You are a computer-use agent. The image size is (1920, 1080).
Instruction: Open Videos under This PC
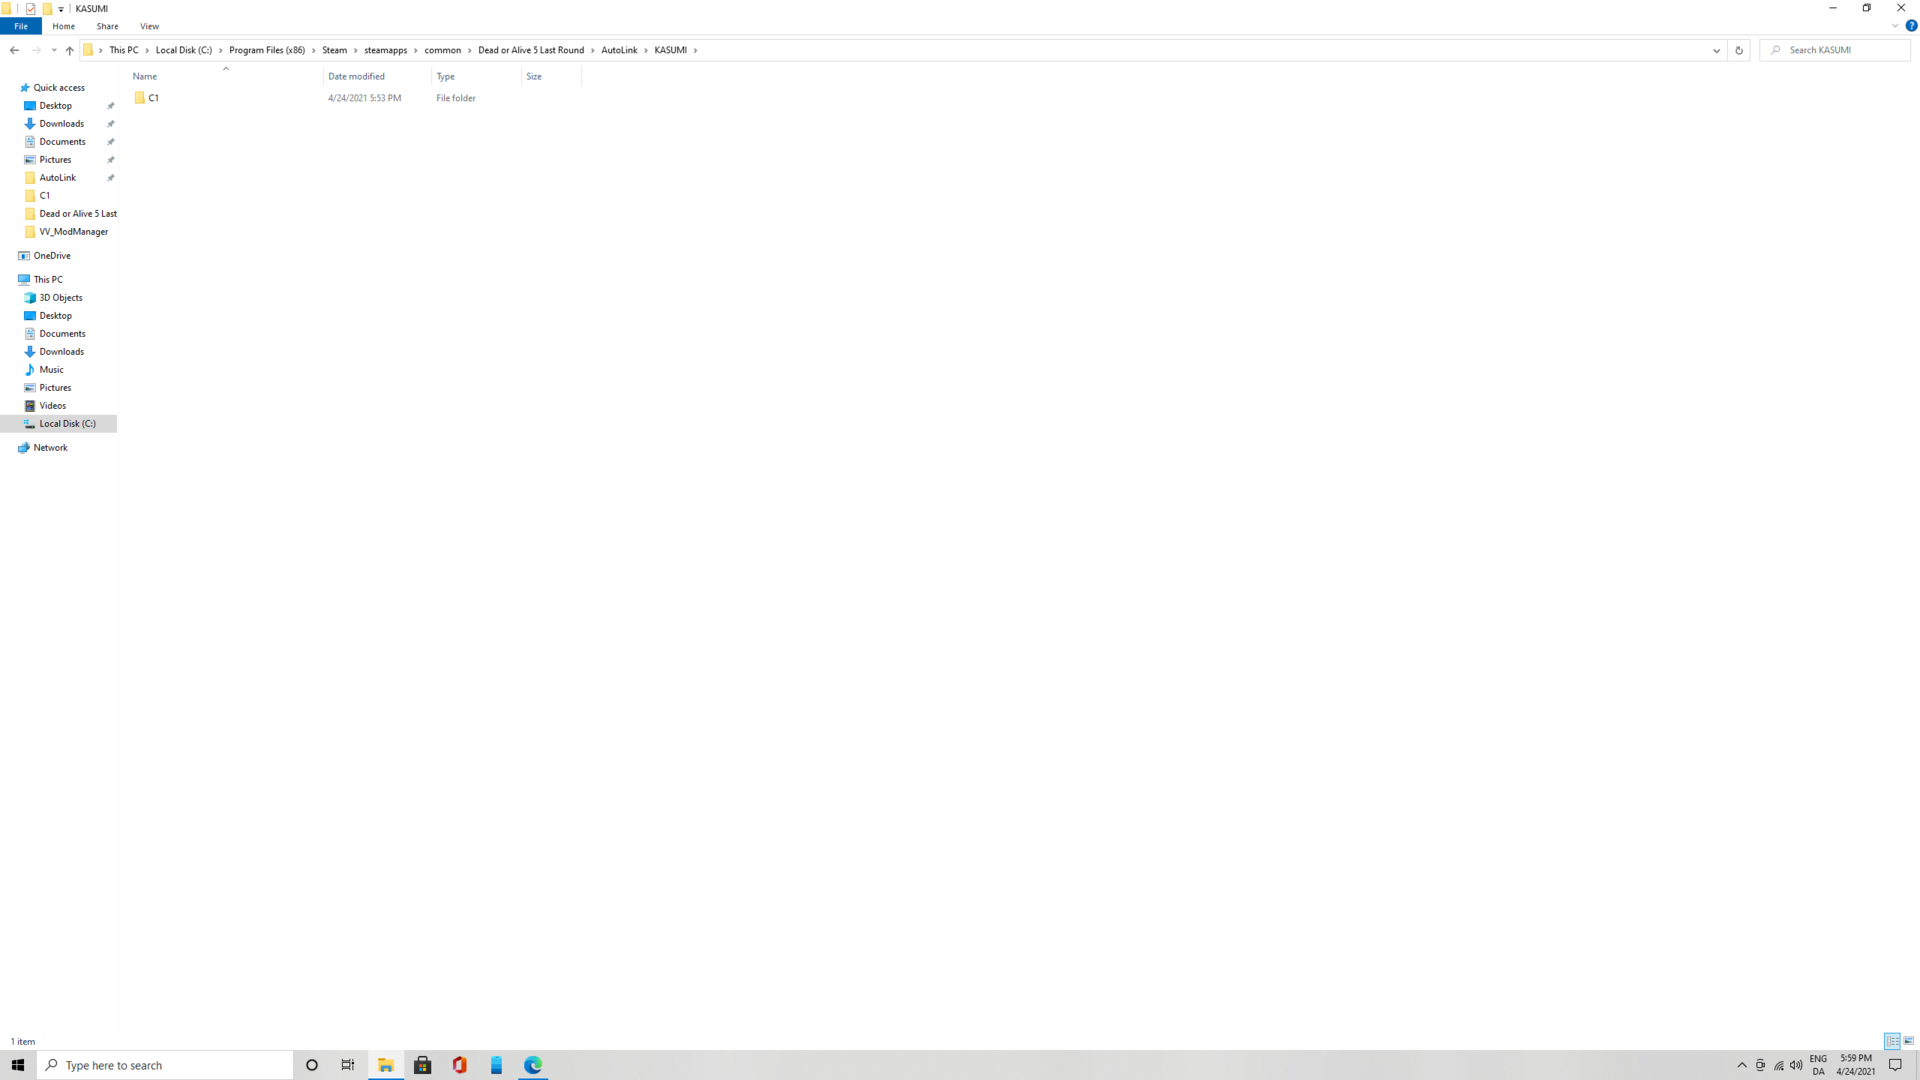[53, 406]
